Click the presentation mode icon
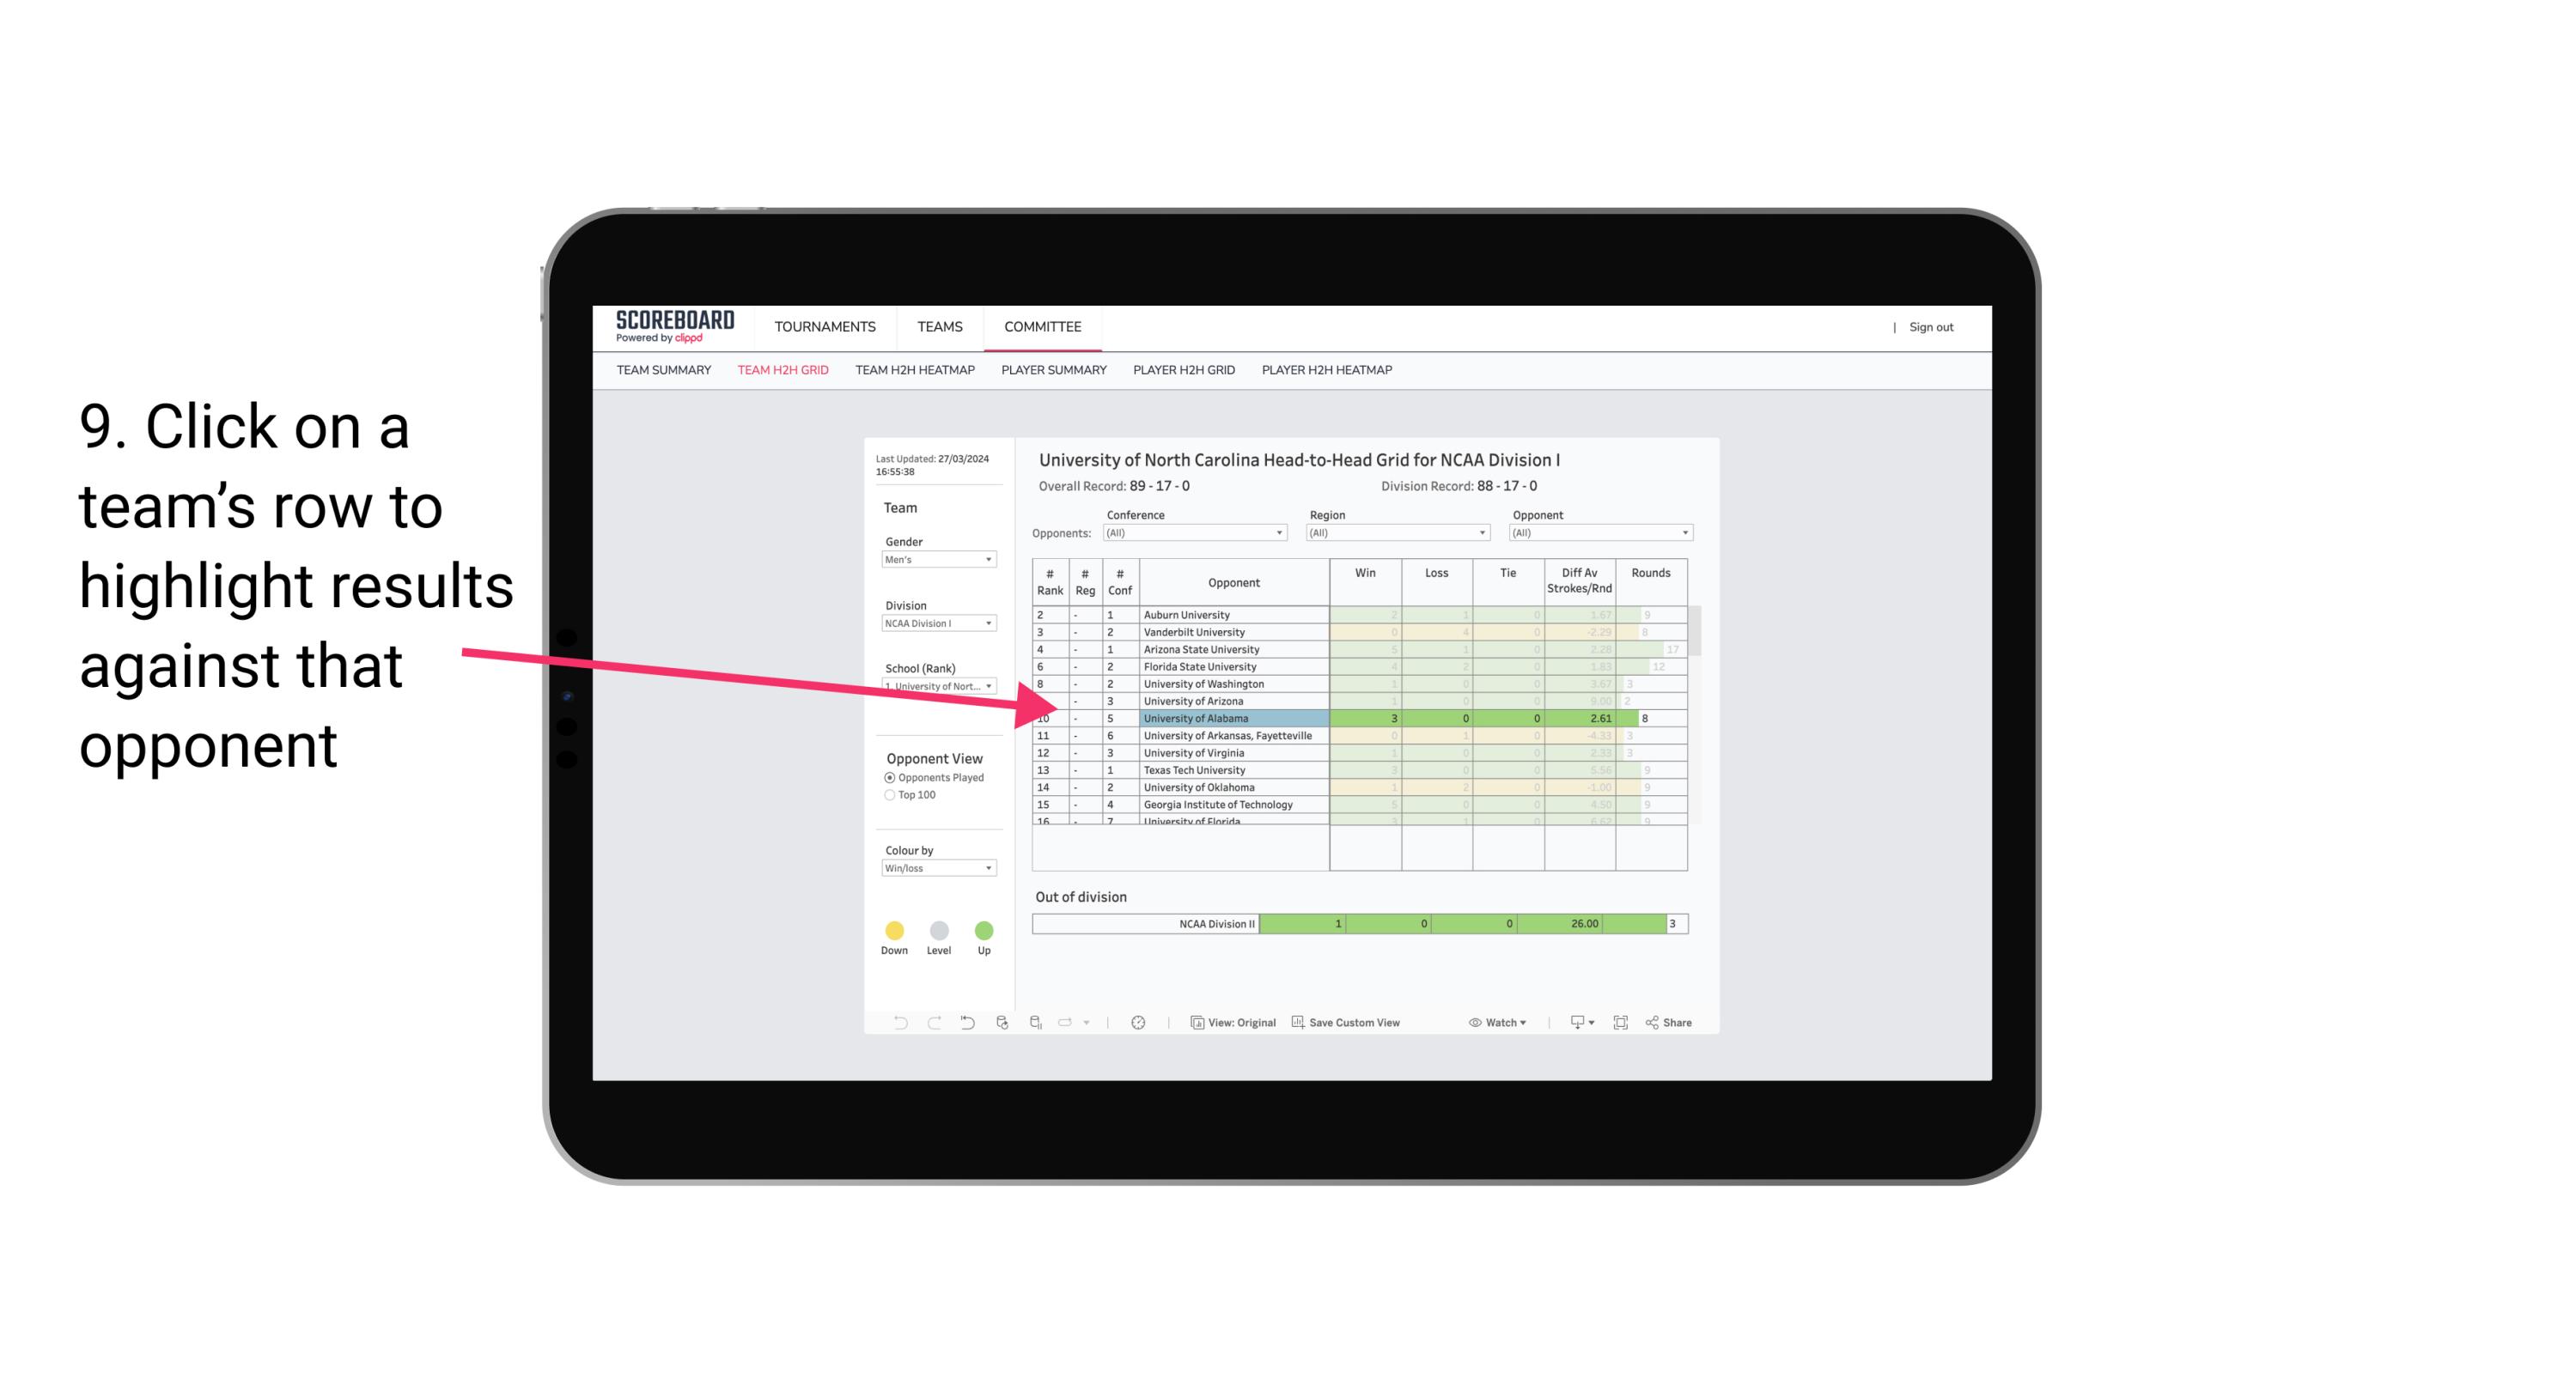The height and width of the screenshot is (1385, 2576). pos(1621,1024)
